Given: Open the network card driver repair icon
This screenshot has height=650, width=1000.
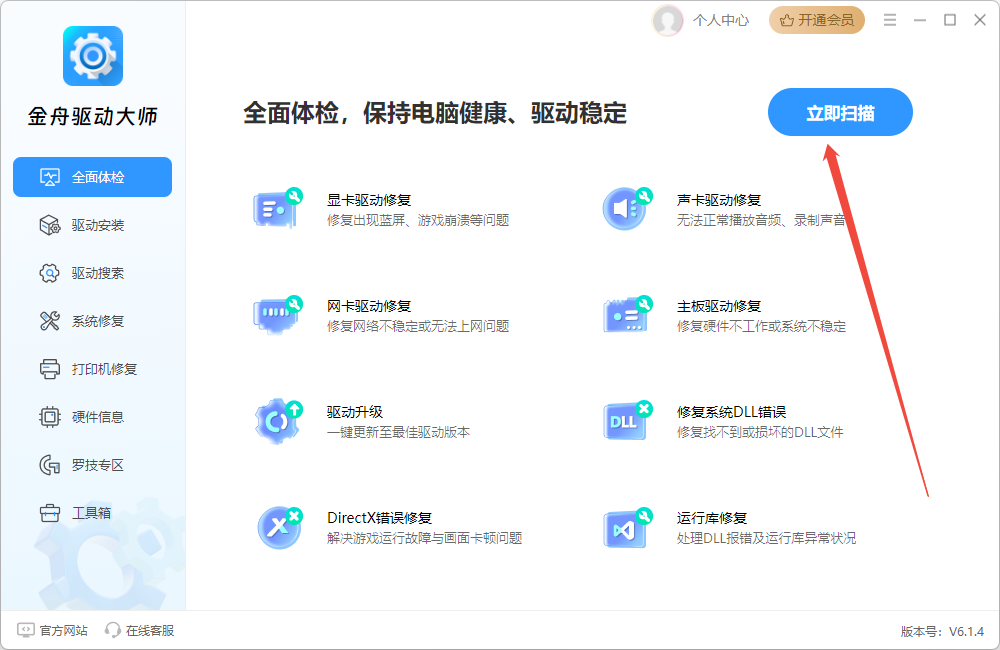Looking at the screenshot, I should coord(276,315).
